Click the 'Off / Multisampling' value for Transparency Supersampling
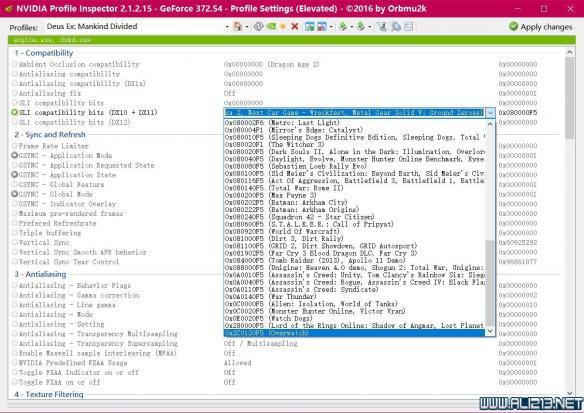 tap(260, 343)
